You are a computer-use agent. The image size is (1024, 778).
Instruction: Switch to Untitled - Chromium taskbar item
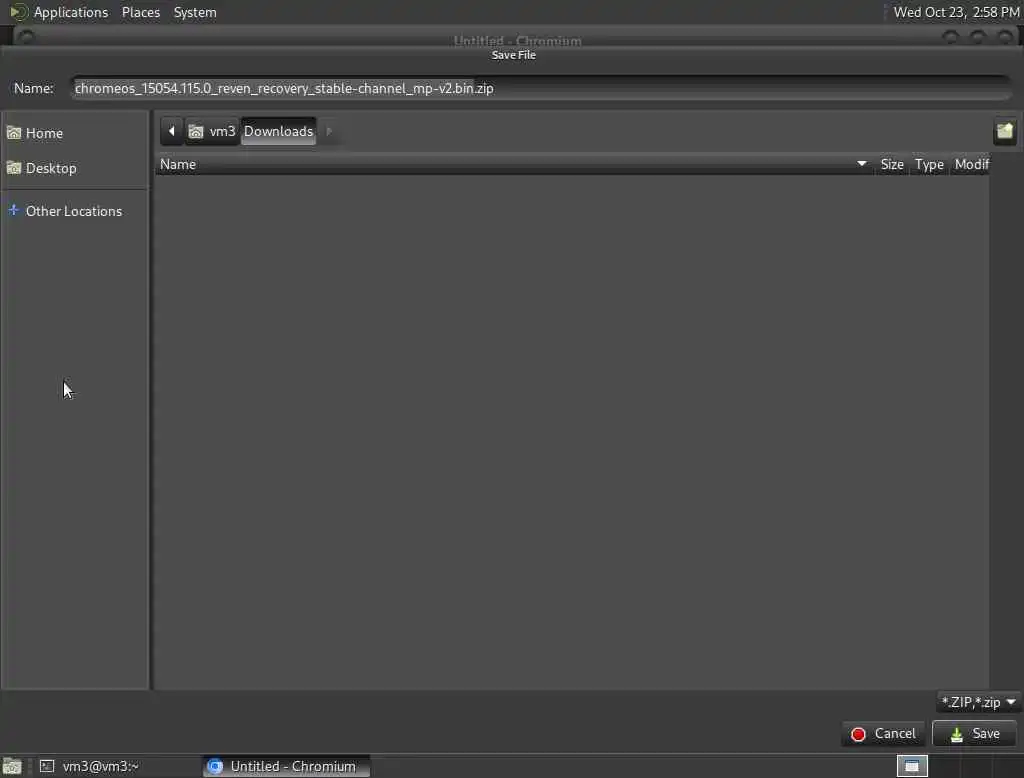point(286,766)
